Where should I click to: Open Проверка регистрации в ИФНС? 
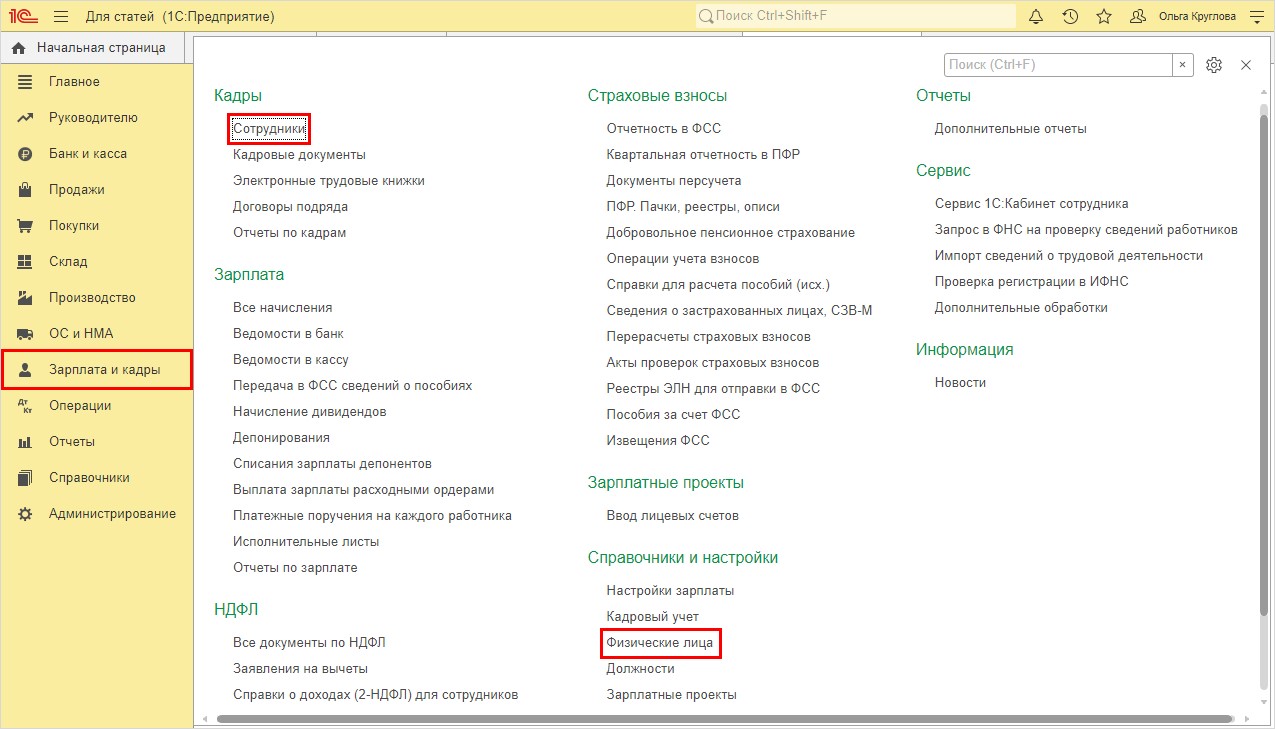pyautogui.click(x=1032, y=282)
